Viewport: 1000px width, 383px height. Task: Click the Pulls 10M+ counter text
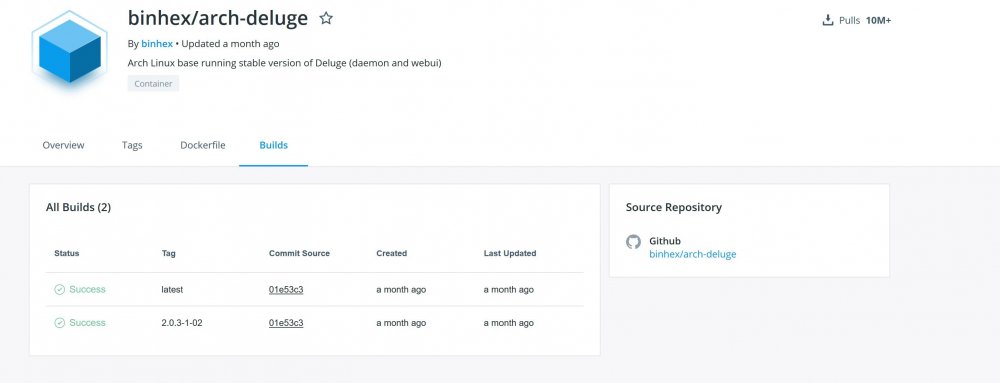(865, 20)
